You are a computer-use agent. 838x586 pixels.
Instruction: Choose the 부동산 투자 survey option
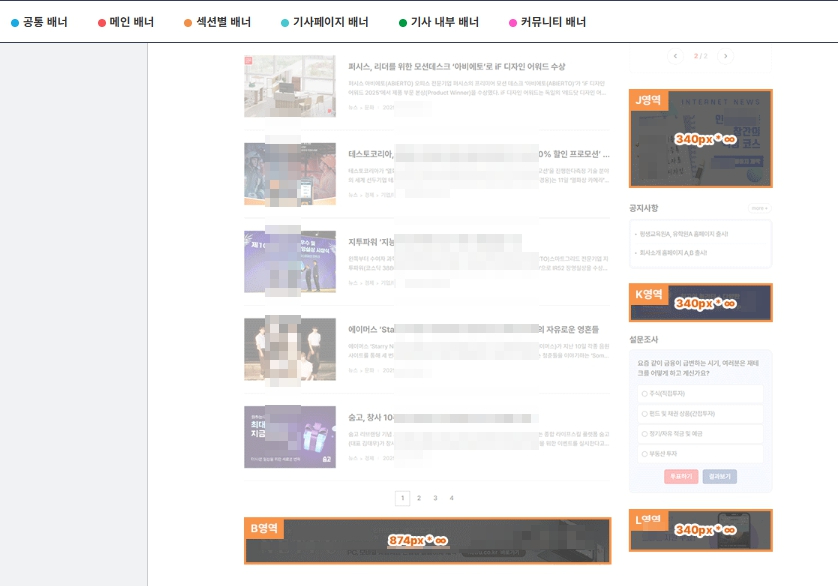click(x=701, y=454)
